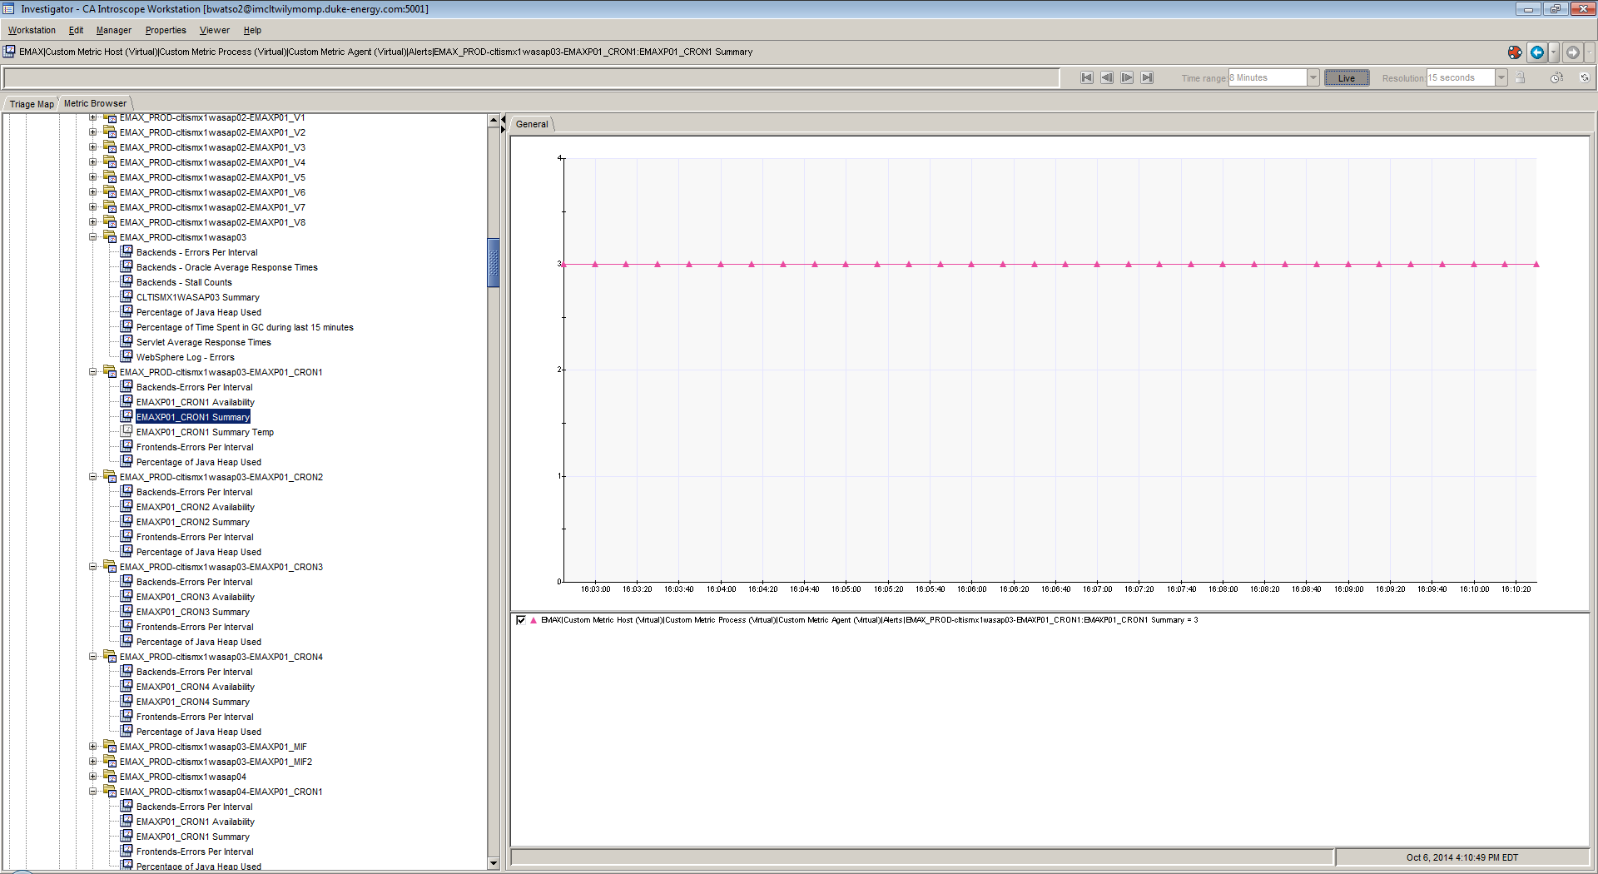
Task: Go back with the blue left arrow
Action: [1537, 52]
